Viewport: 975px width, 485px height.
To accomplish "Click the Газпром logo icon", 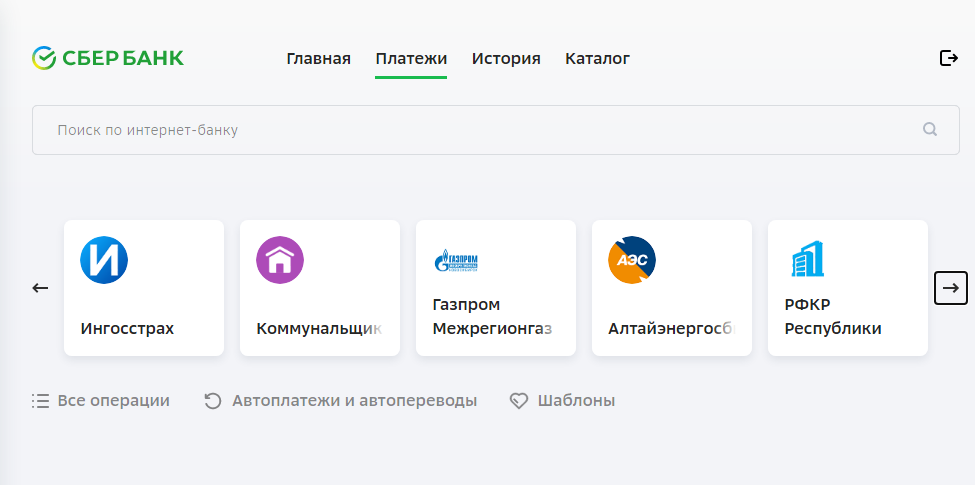I will click(456, 261).
